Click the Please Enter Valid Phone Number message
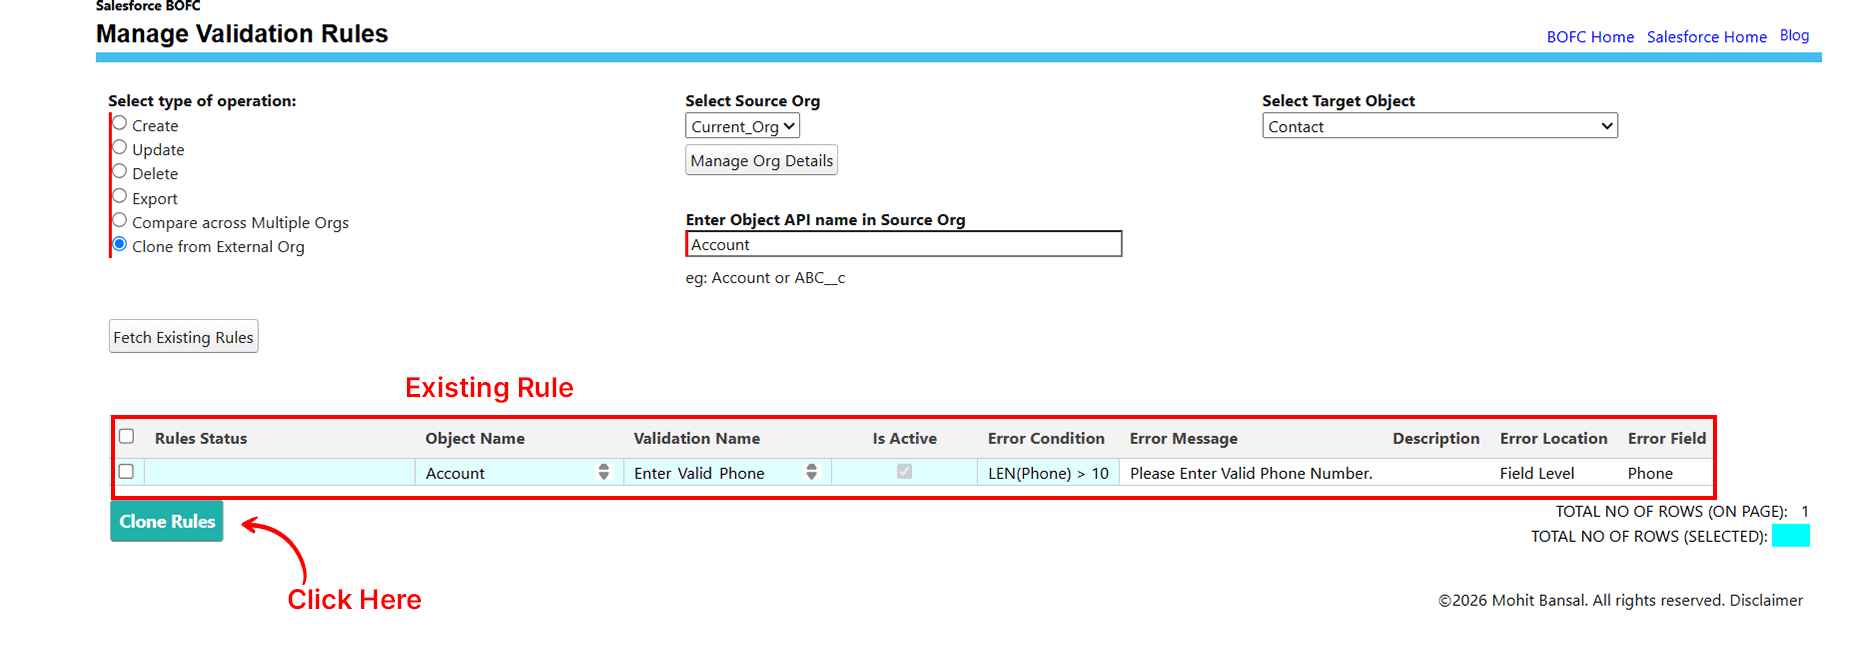Image resolution: width=1855 pixels, height=650 pixels. click(x=1251, y=473)
